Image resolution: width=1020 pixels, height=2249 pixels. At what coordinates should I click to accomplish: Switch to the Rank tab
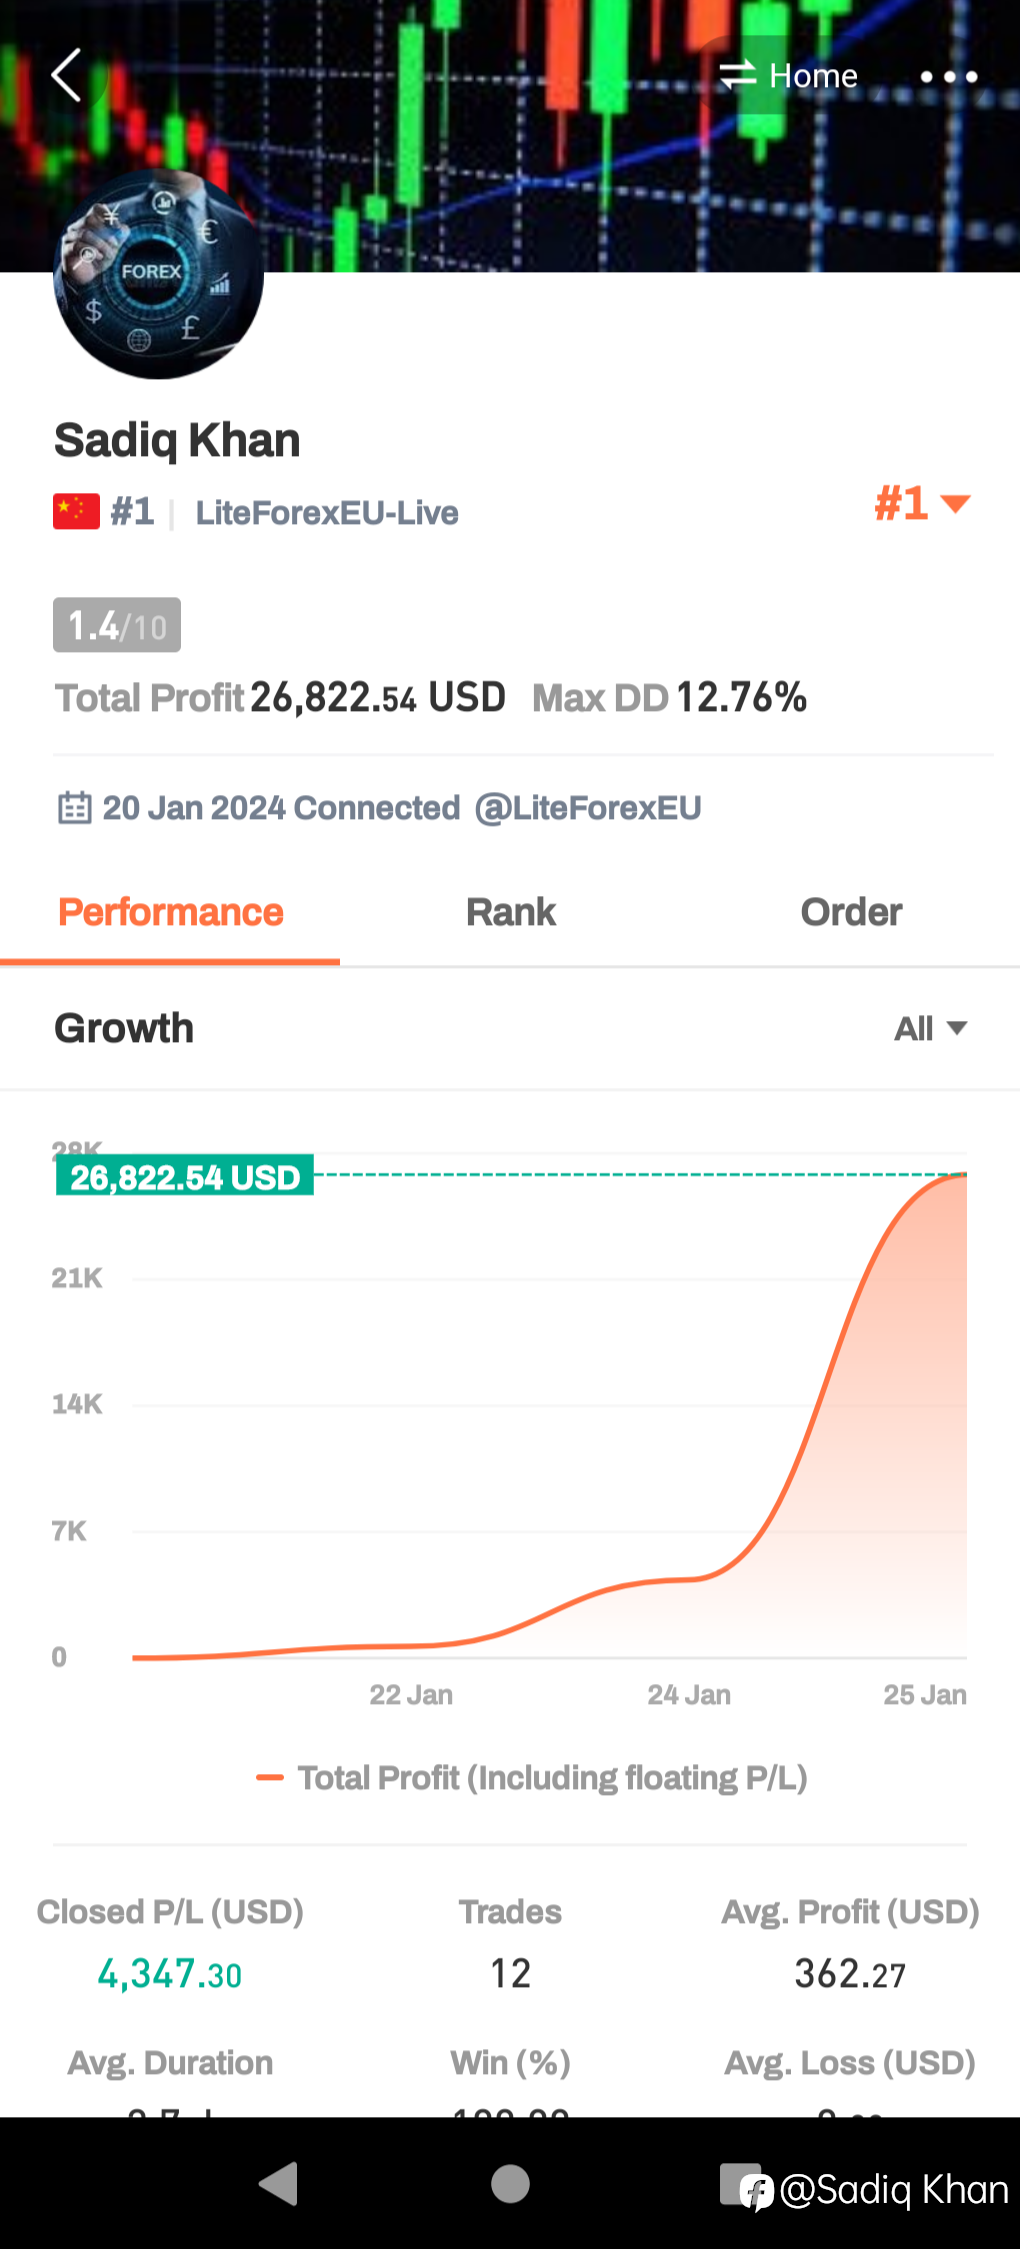[510, 912]
